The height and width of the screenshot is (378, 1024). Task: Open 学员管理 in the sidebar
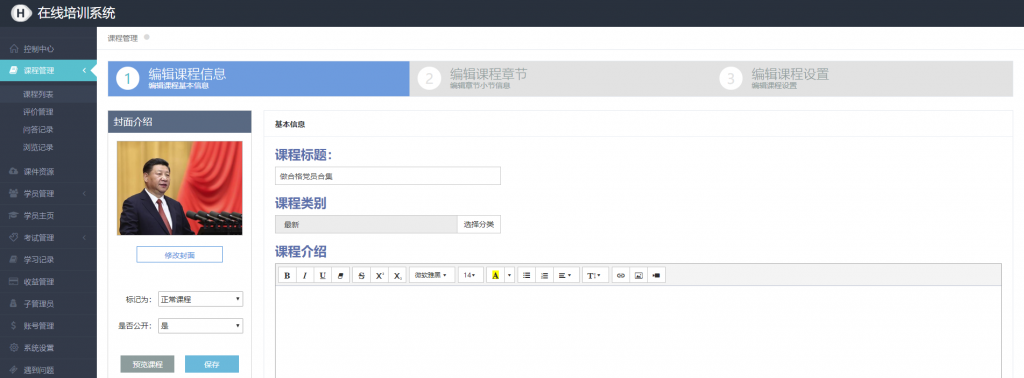48,194
